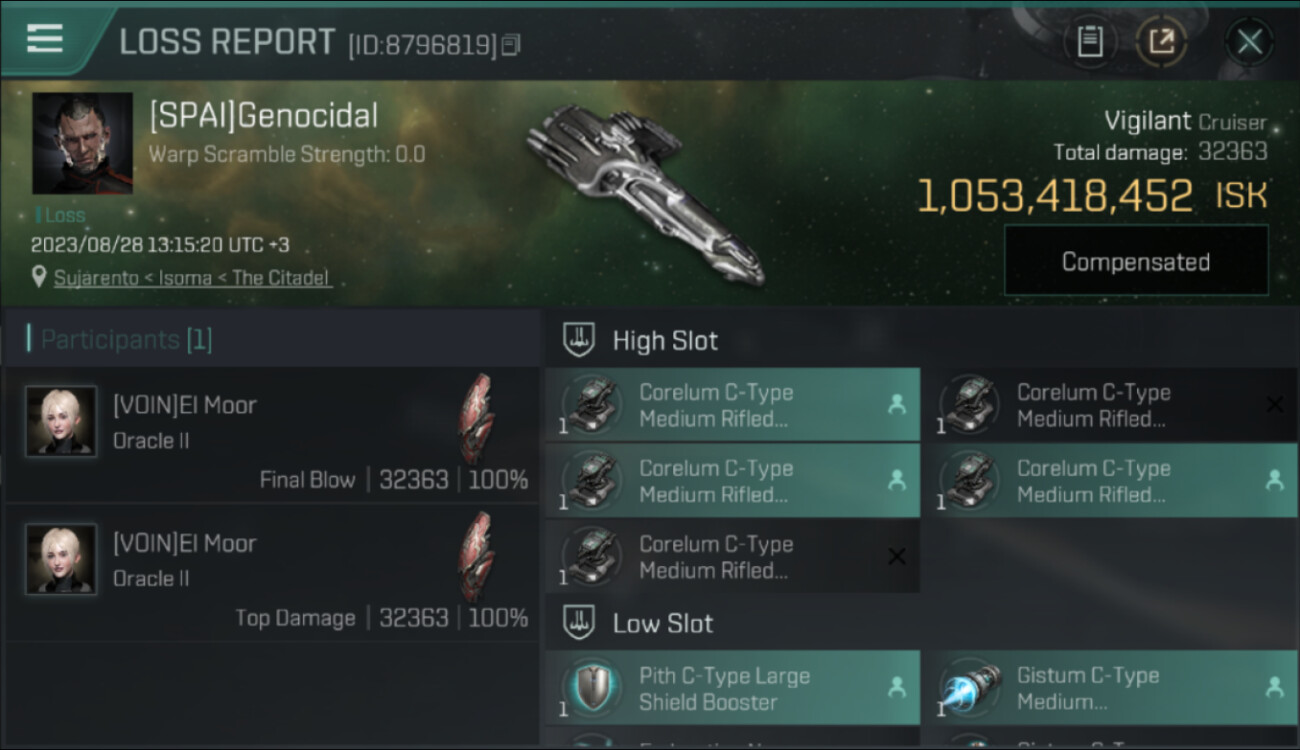Copy the loss report ID
1300x750 pixels.
[511, 45]
